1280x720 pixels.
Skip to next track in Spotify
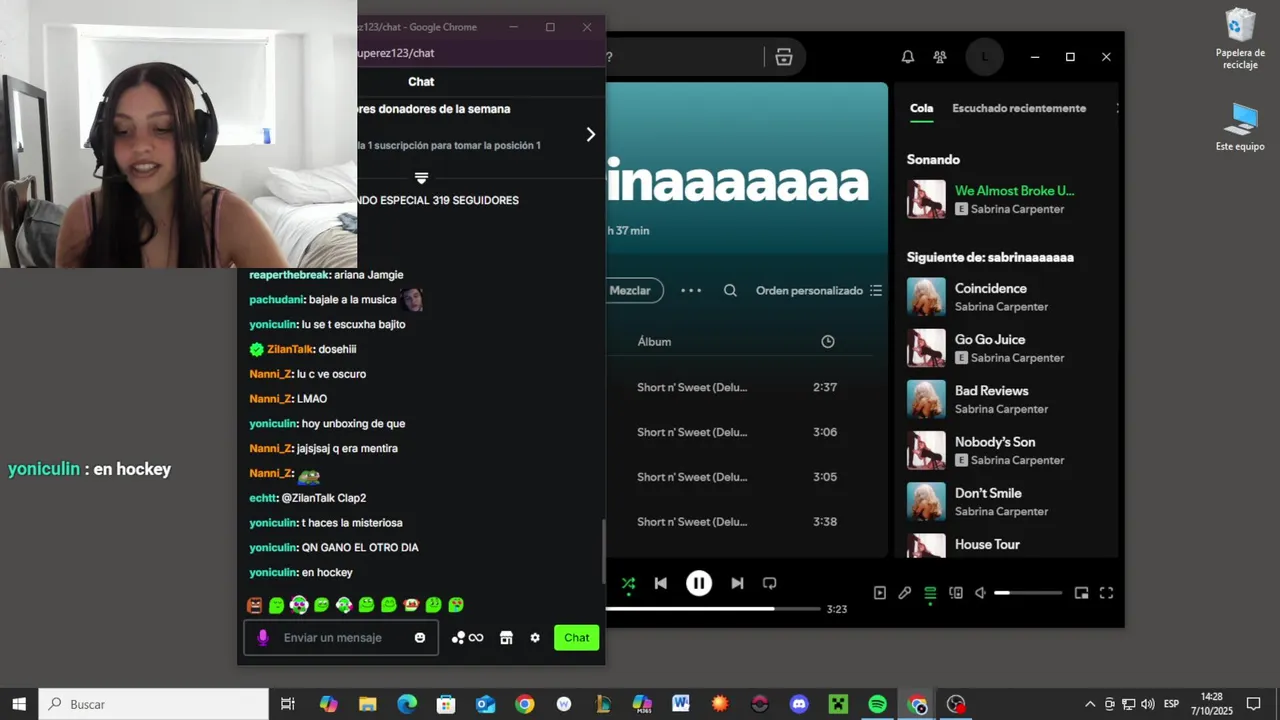[737, 583]
